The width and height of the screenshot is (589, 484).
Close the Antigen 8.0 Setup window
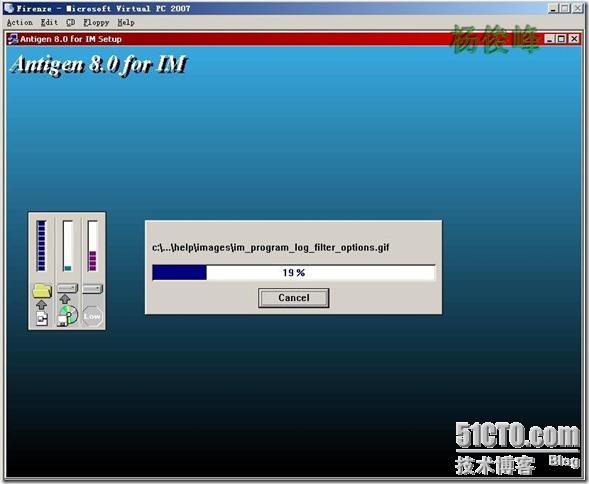tap(574, 39)
